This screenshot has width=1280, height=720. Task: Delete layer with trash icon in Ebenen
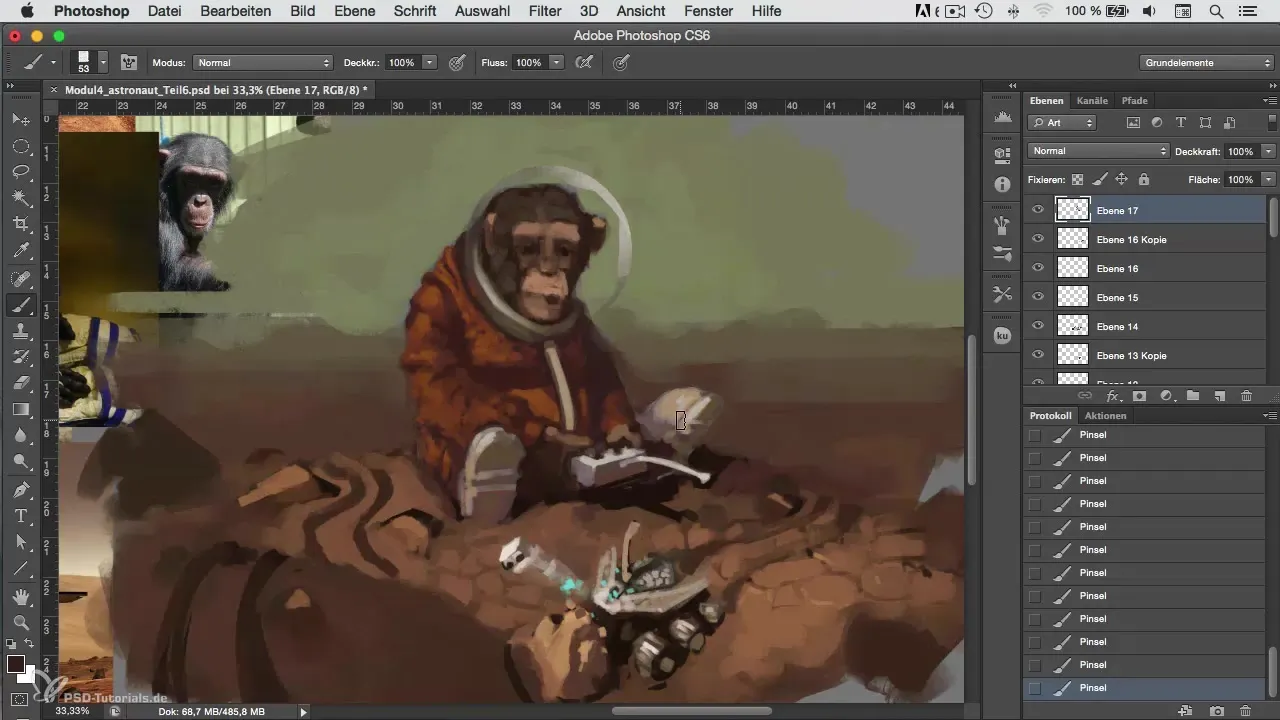click(1246, 396)
